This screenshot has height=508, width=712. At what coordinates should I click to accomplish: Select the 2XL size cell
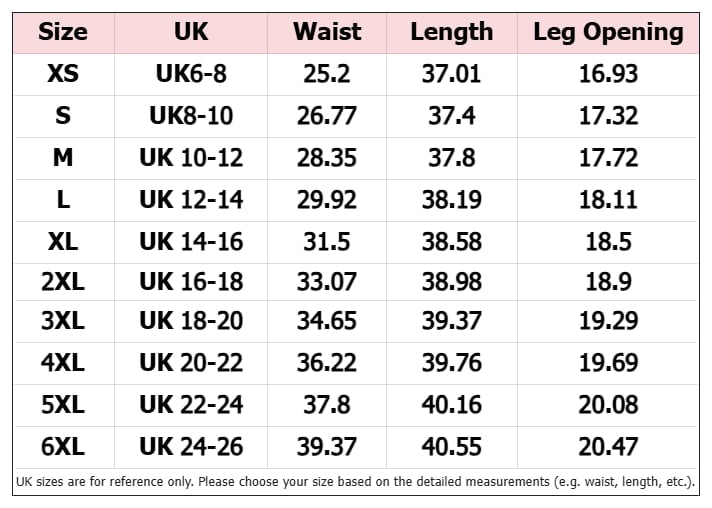click(x=63, y=281)
